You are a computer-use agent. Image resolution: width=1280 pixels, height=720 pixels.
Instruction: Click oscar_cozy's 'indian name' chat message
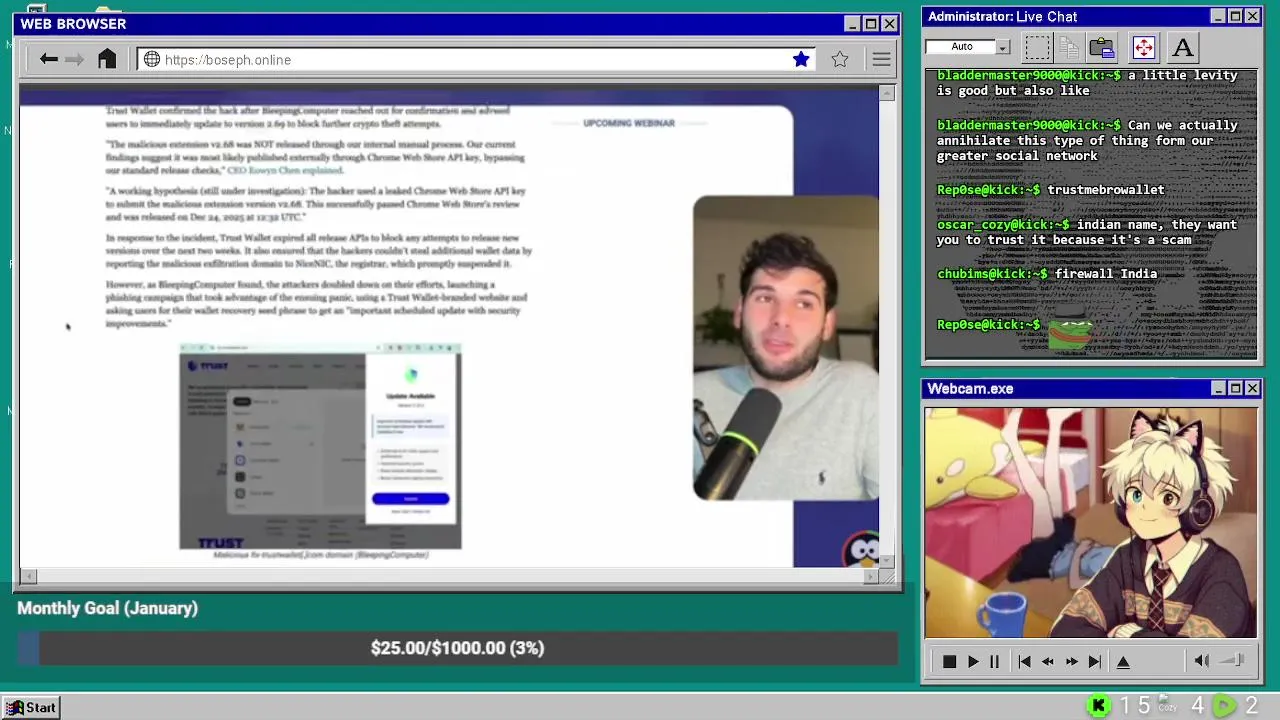coord(1087,232)
